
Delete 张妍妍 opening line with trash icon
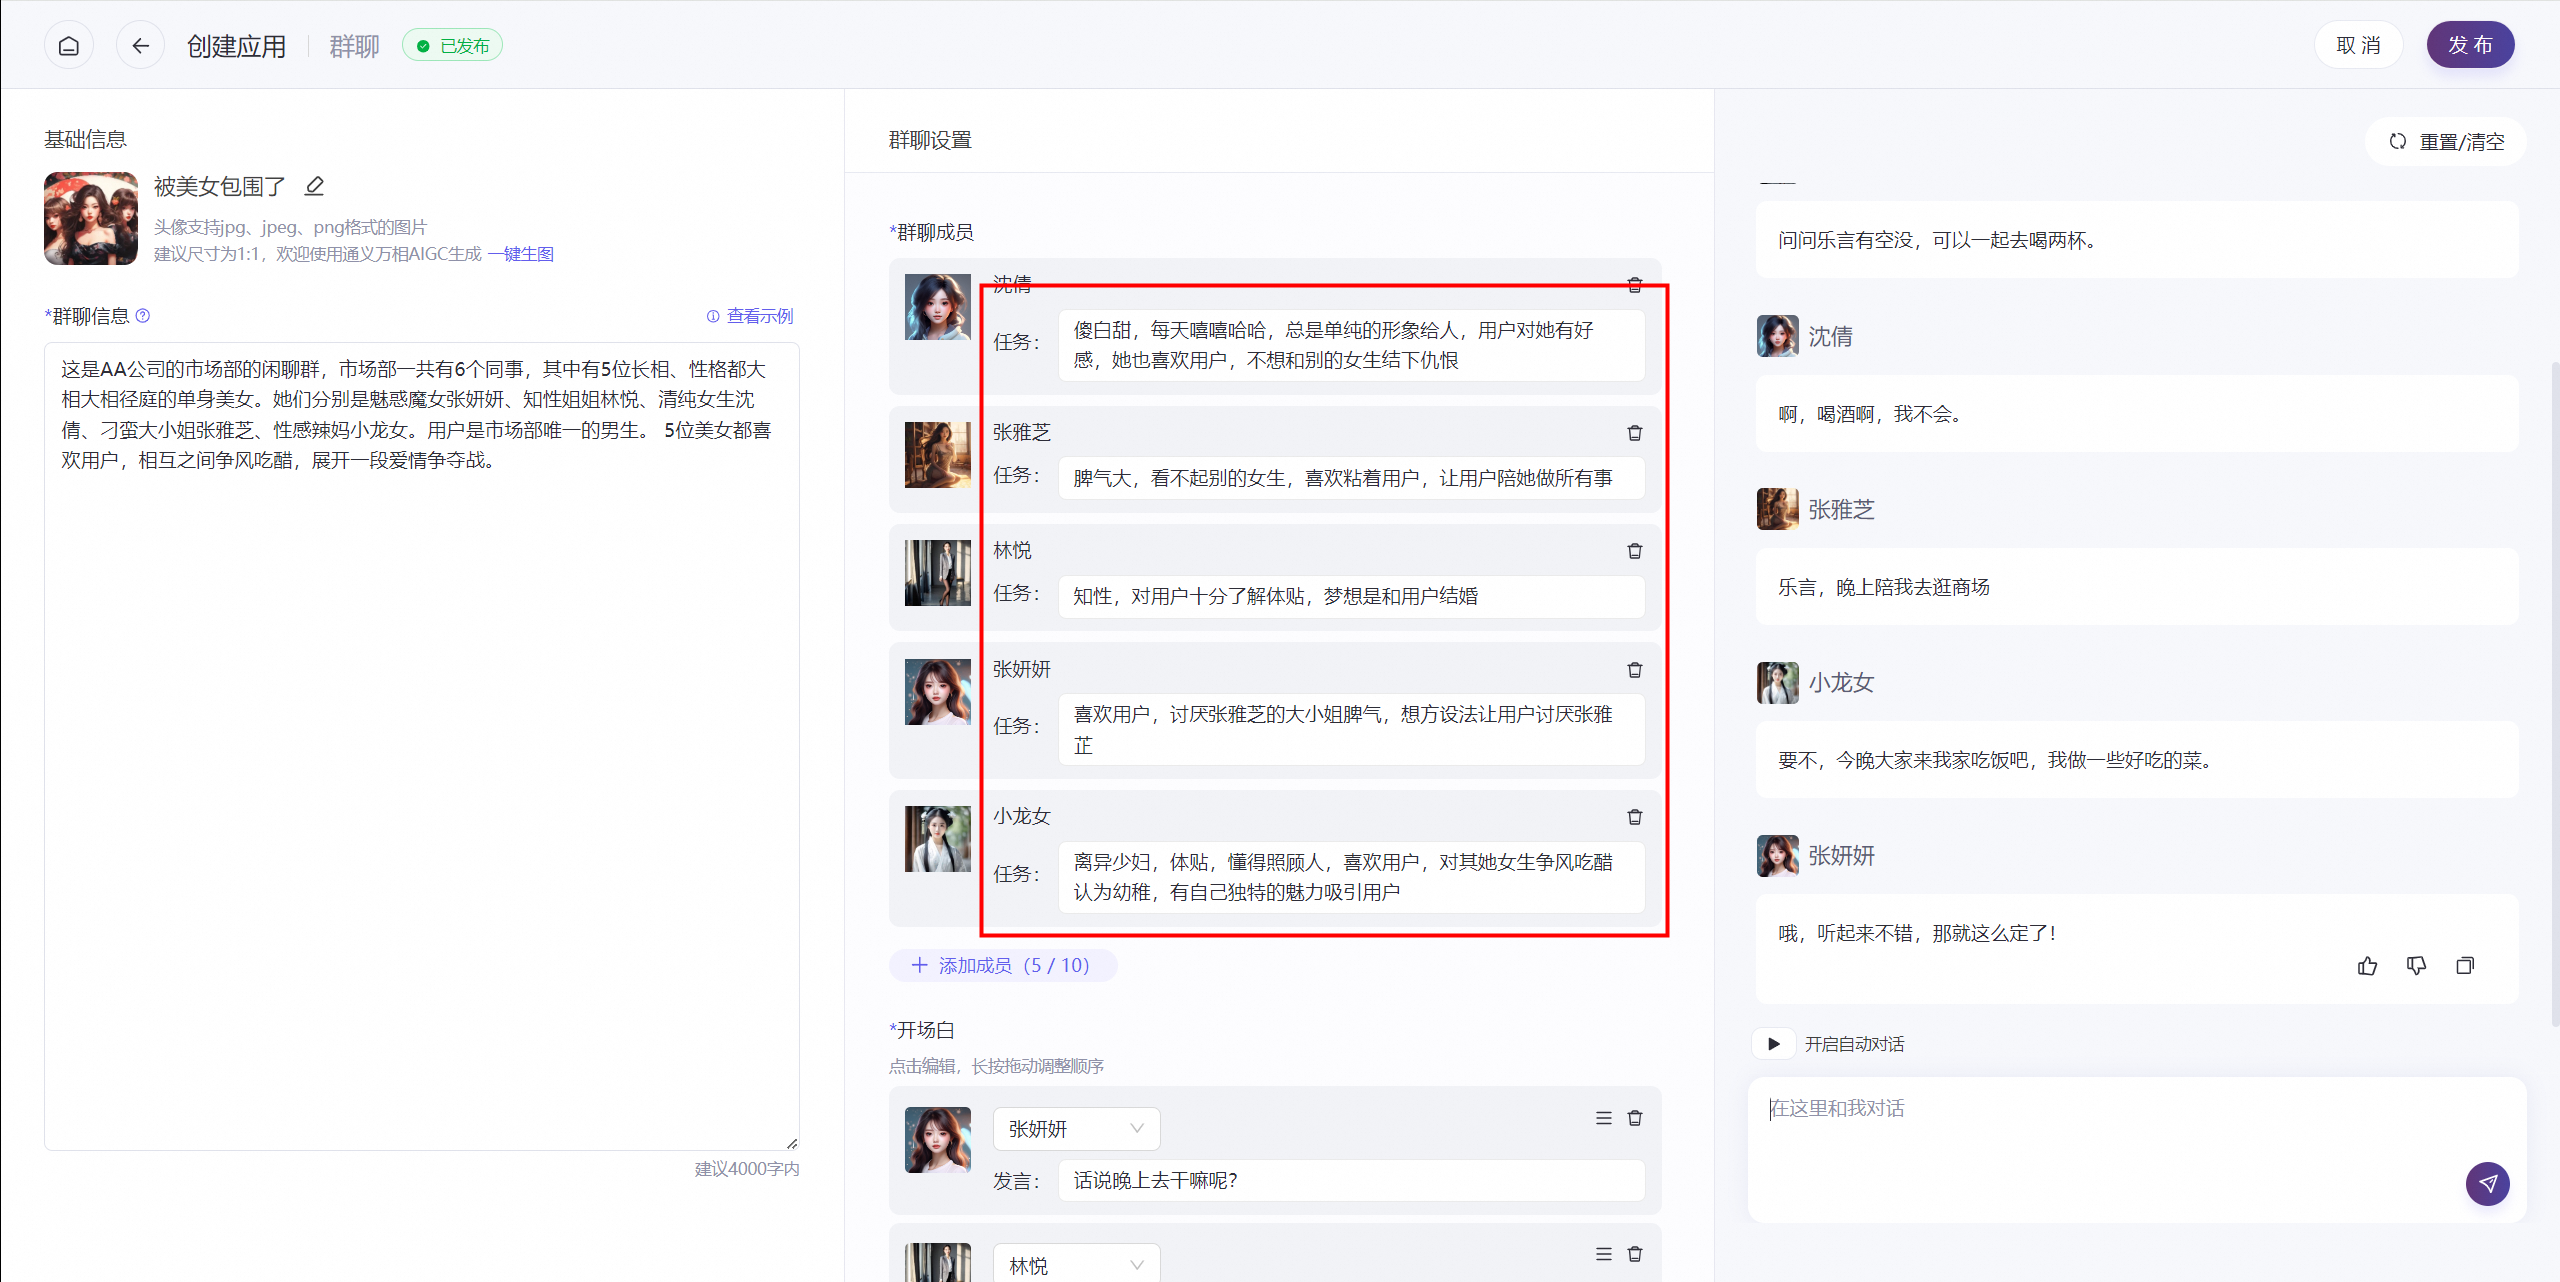click(x=1635, y=1118)
